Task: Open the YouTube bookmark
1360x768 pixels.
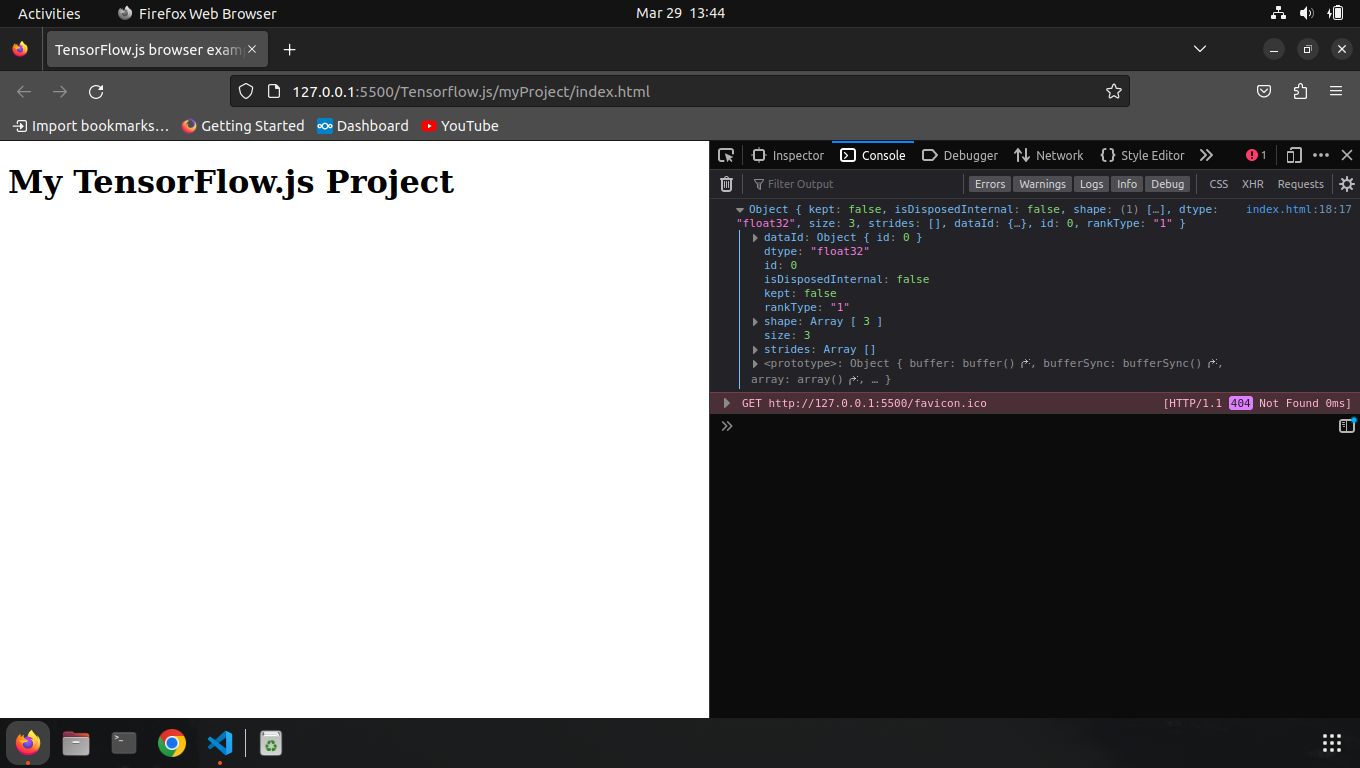Action: (459, 126)
